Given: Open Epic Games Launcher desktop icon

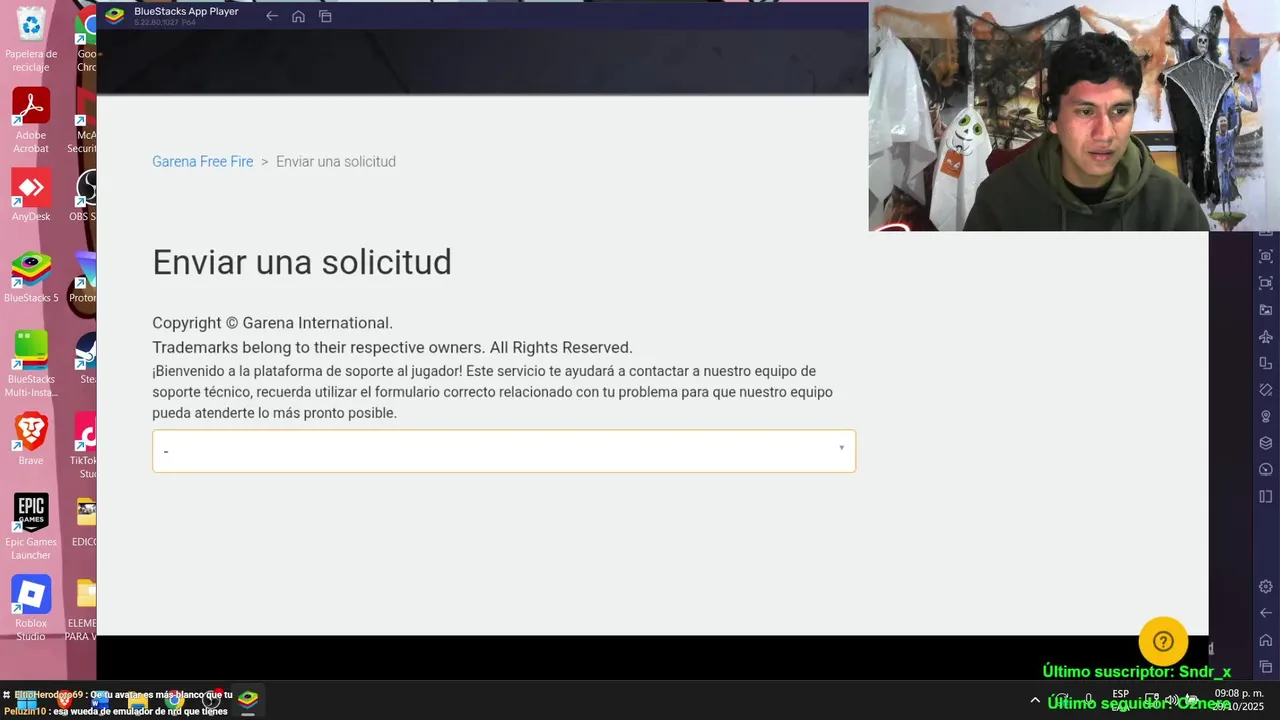Looking at the screenshot, I should click(x=31, y=527).
